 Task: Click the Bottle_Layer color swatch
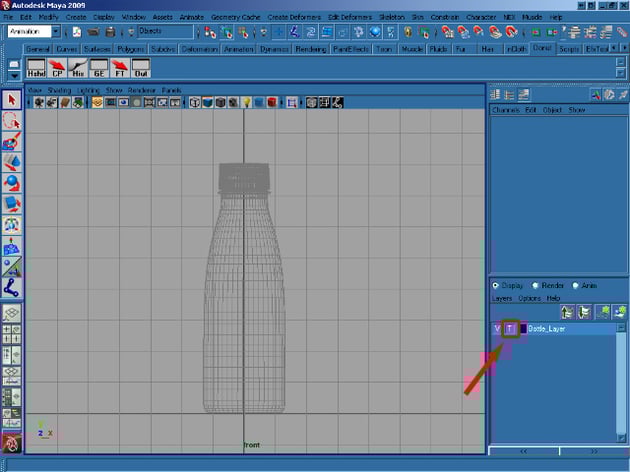(x=523, y=329)
